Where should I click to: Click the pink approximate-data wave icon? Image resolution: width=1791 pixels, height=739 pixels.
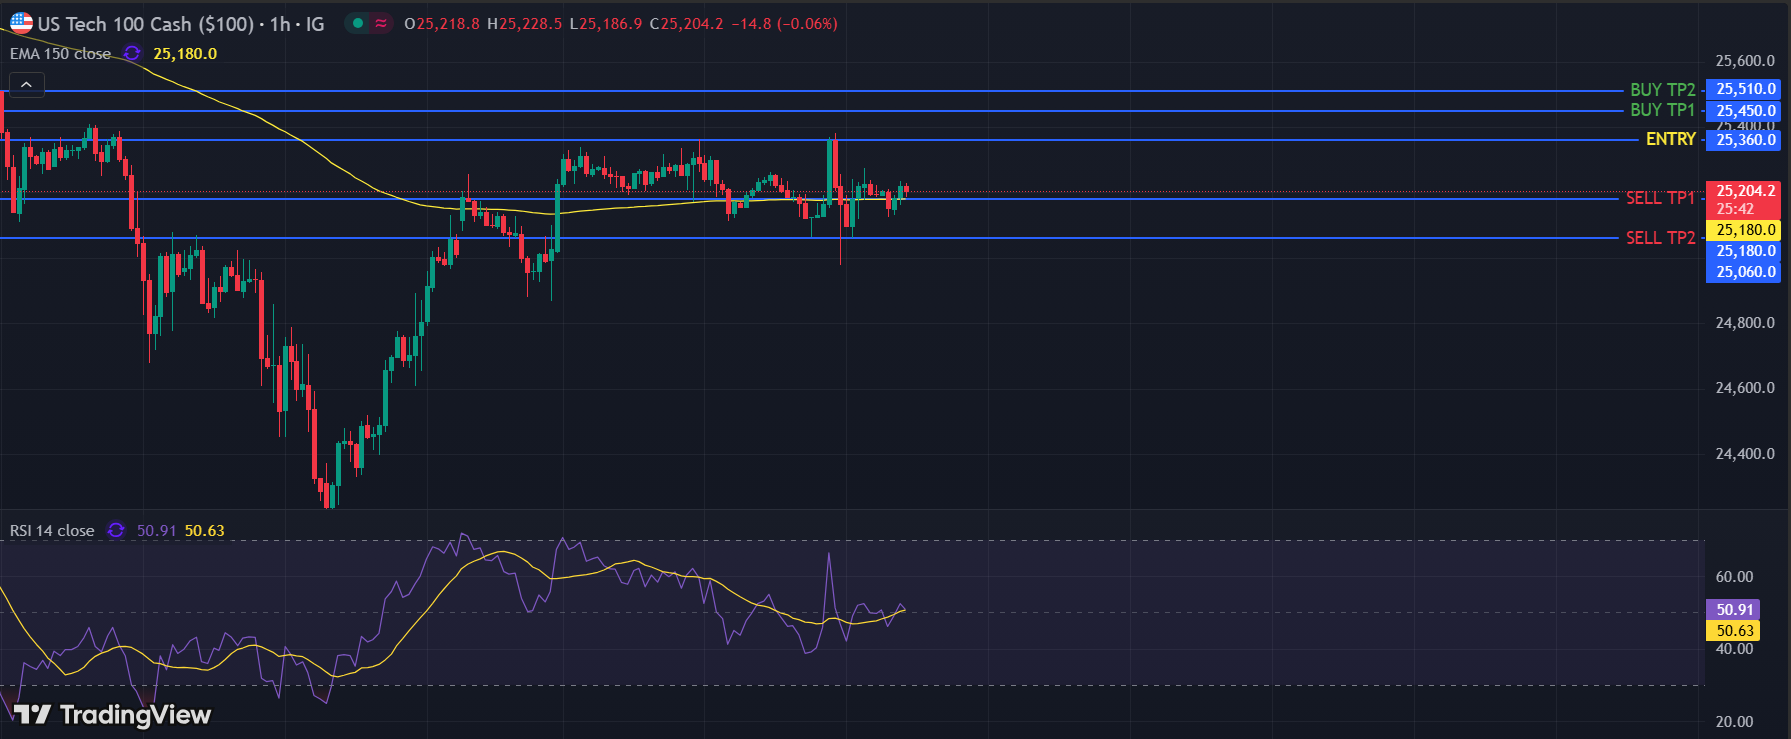(x=381, y=23)
